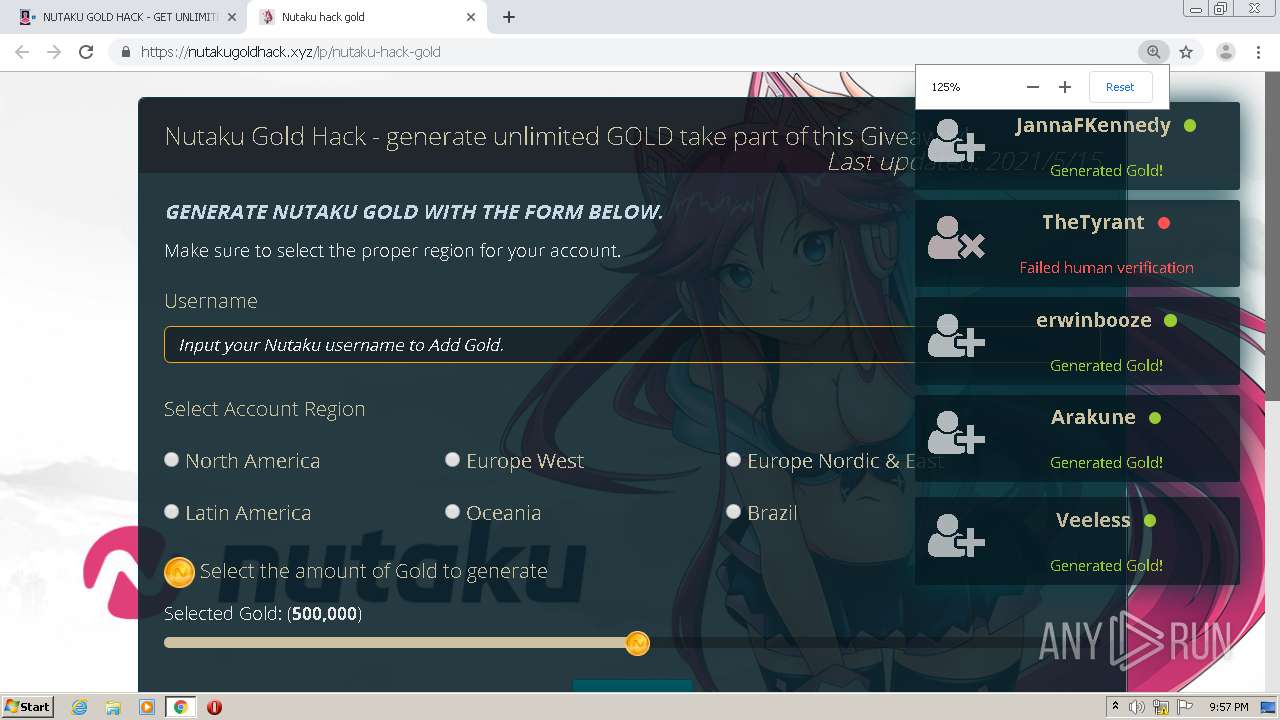Click the Arakune user-add icon
Image resolution: width=1280 pixels, height=720 pixels.
click(x=956, y=433)
